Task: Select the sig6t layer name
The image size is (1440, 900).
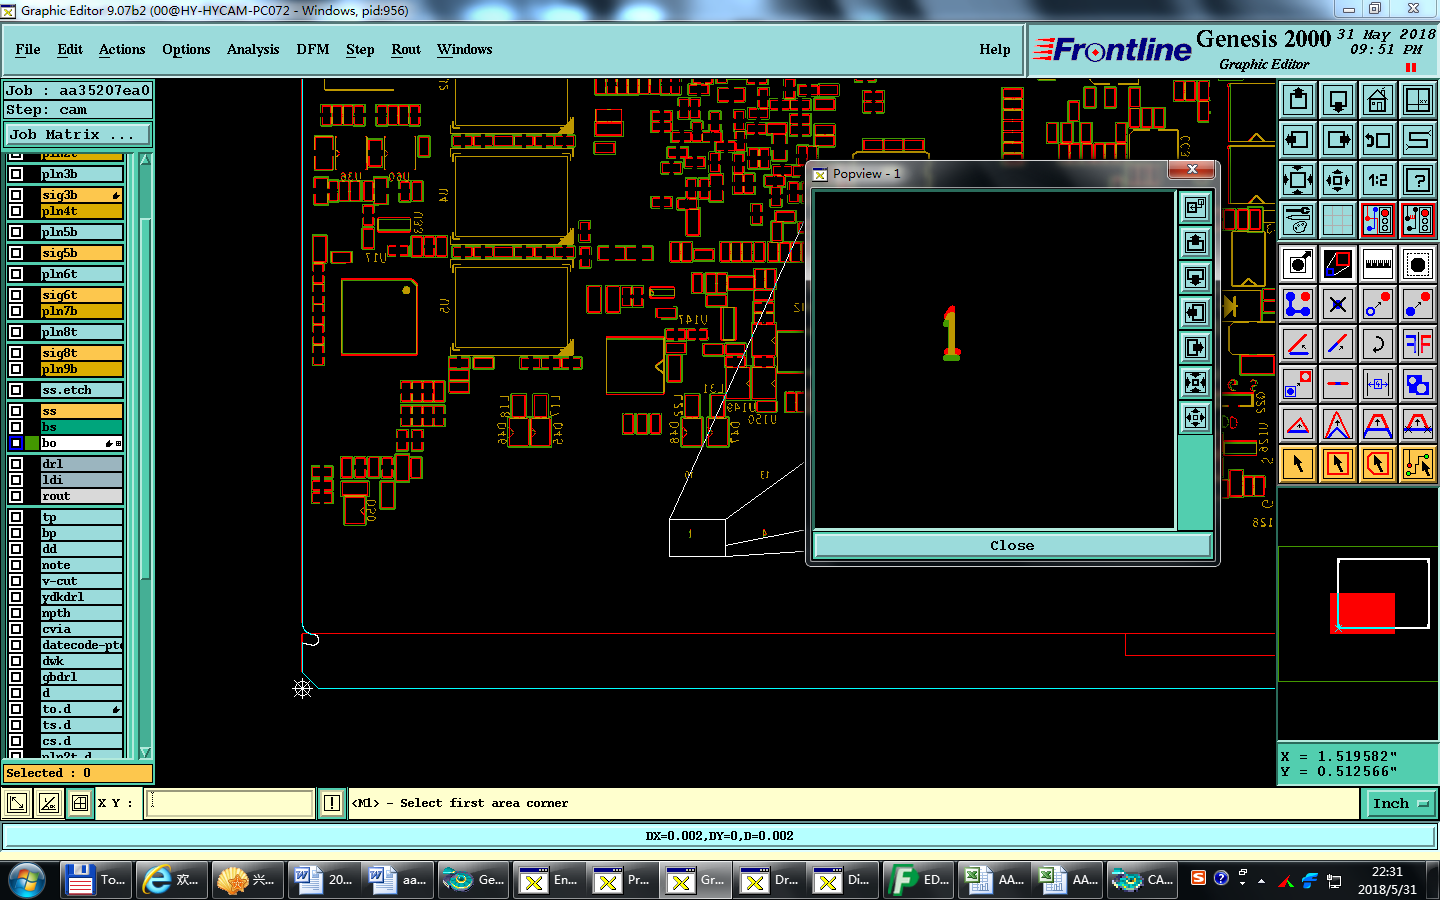Action: point(81,295)
